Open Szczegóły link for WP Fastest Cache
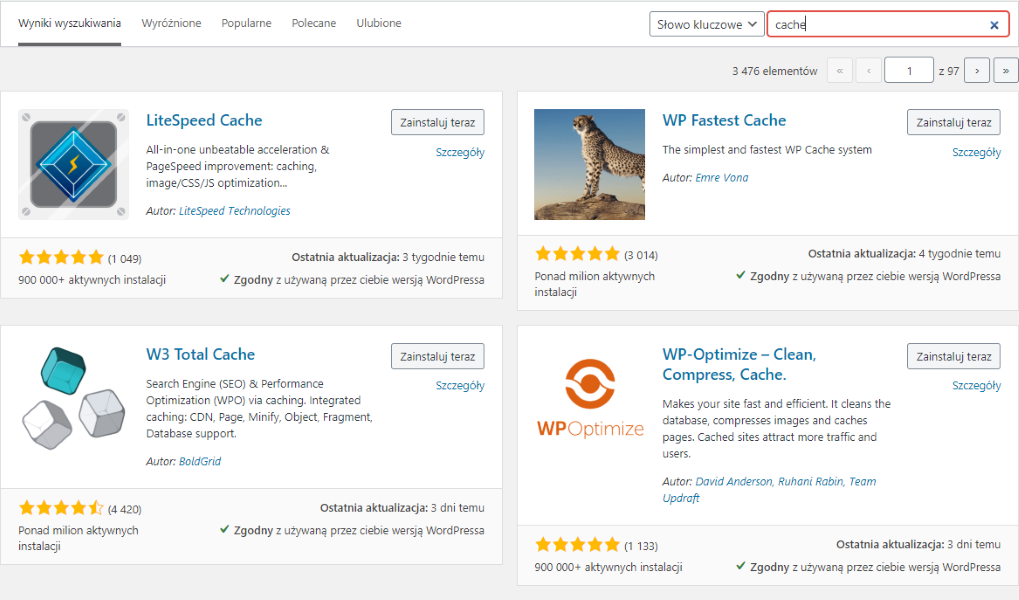 [x=976, y=153]
